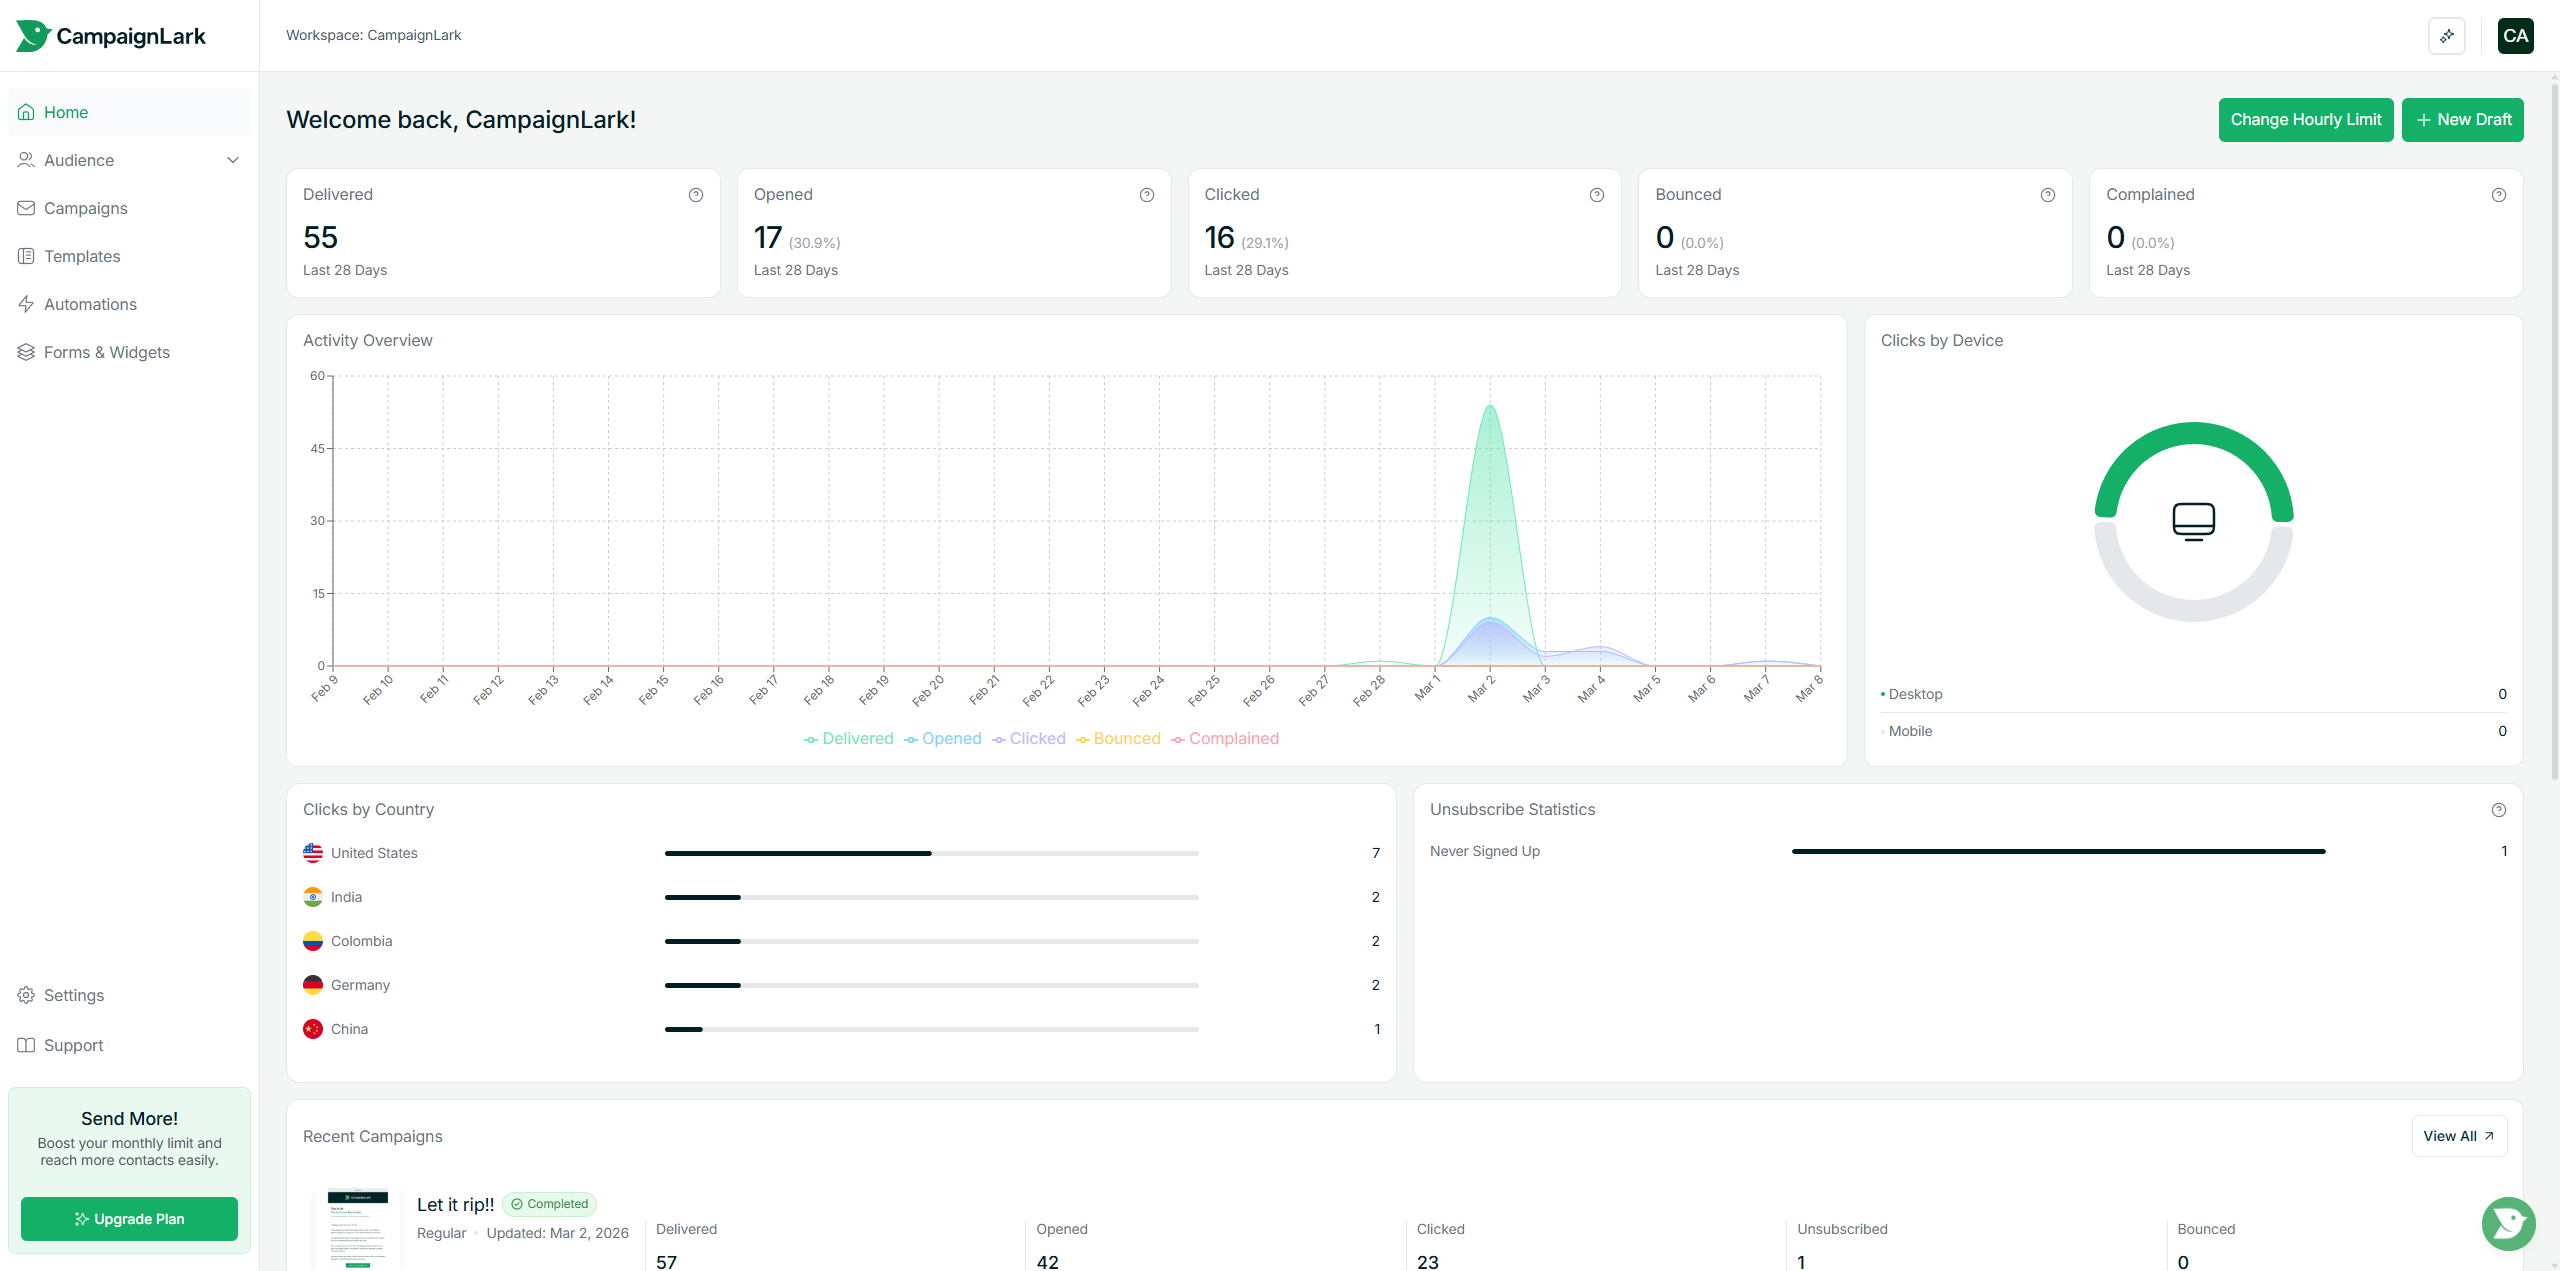Click the United States clicks progress bar
This screenshot has height=1271, width=2560.
click(x=931, y=853)
